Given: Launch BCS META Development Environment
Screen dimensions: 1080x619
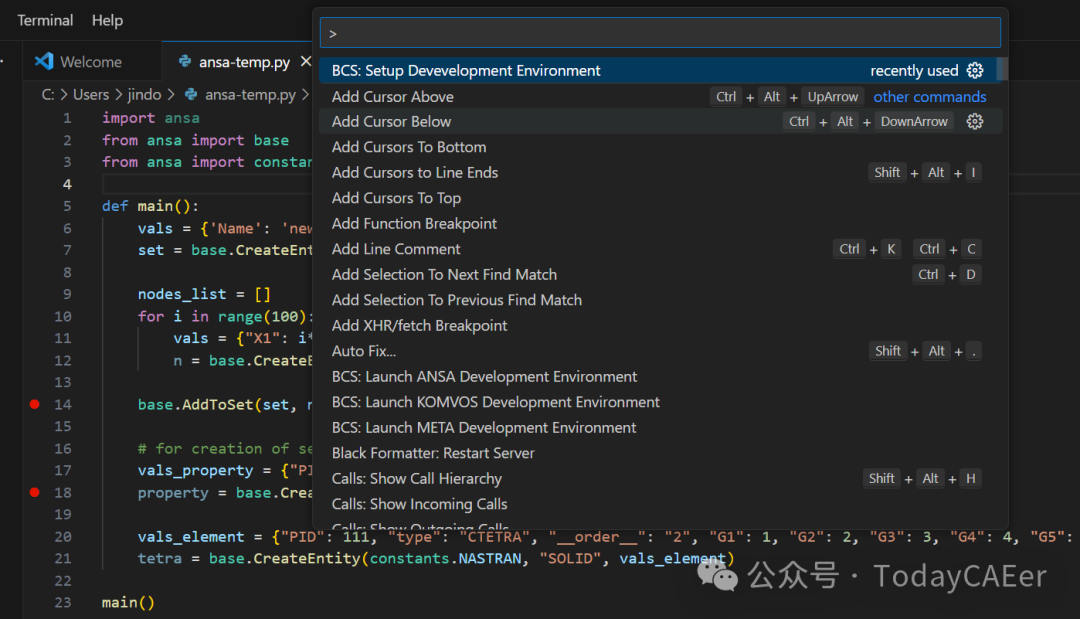Looking at the screenshot, I should point(658,427).
